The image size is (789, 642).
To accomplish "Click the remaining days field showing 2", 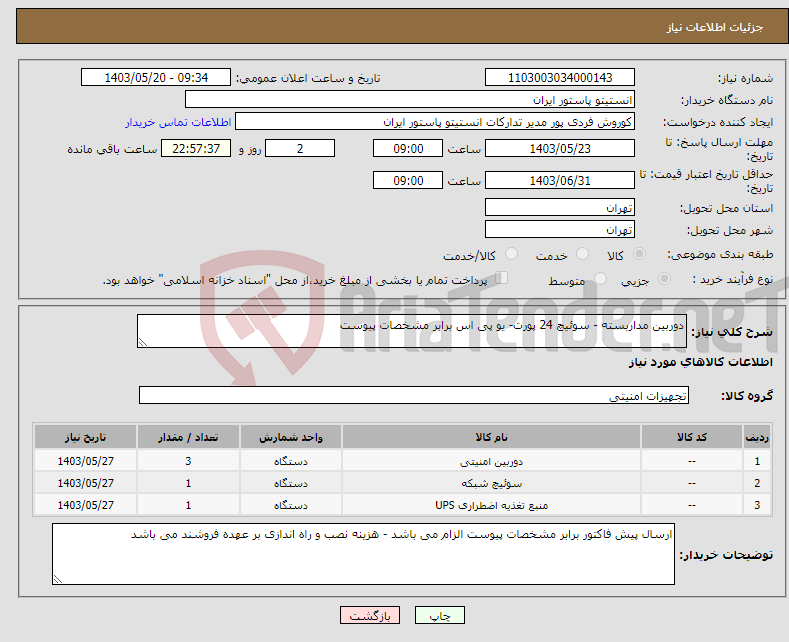I will 300,148.
